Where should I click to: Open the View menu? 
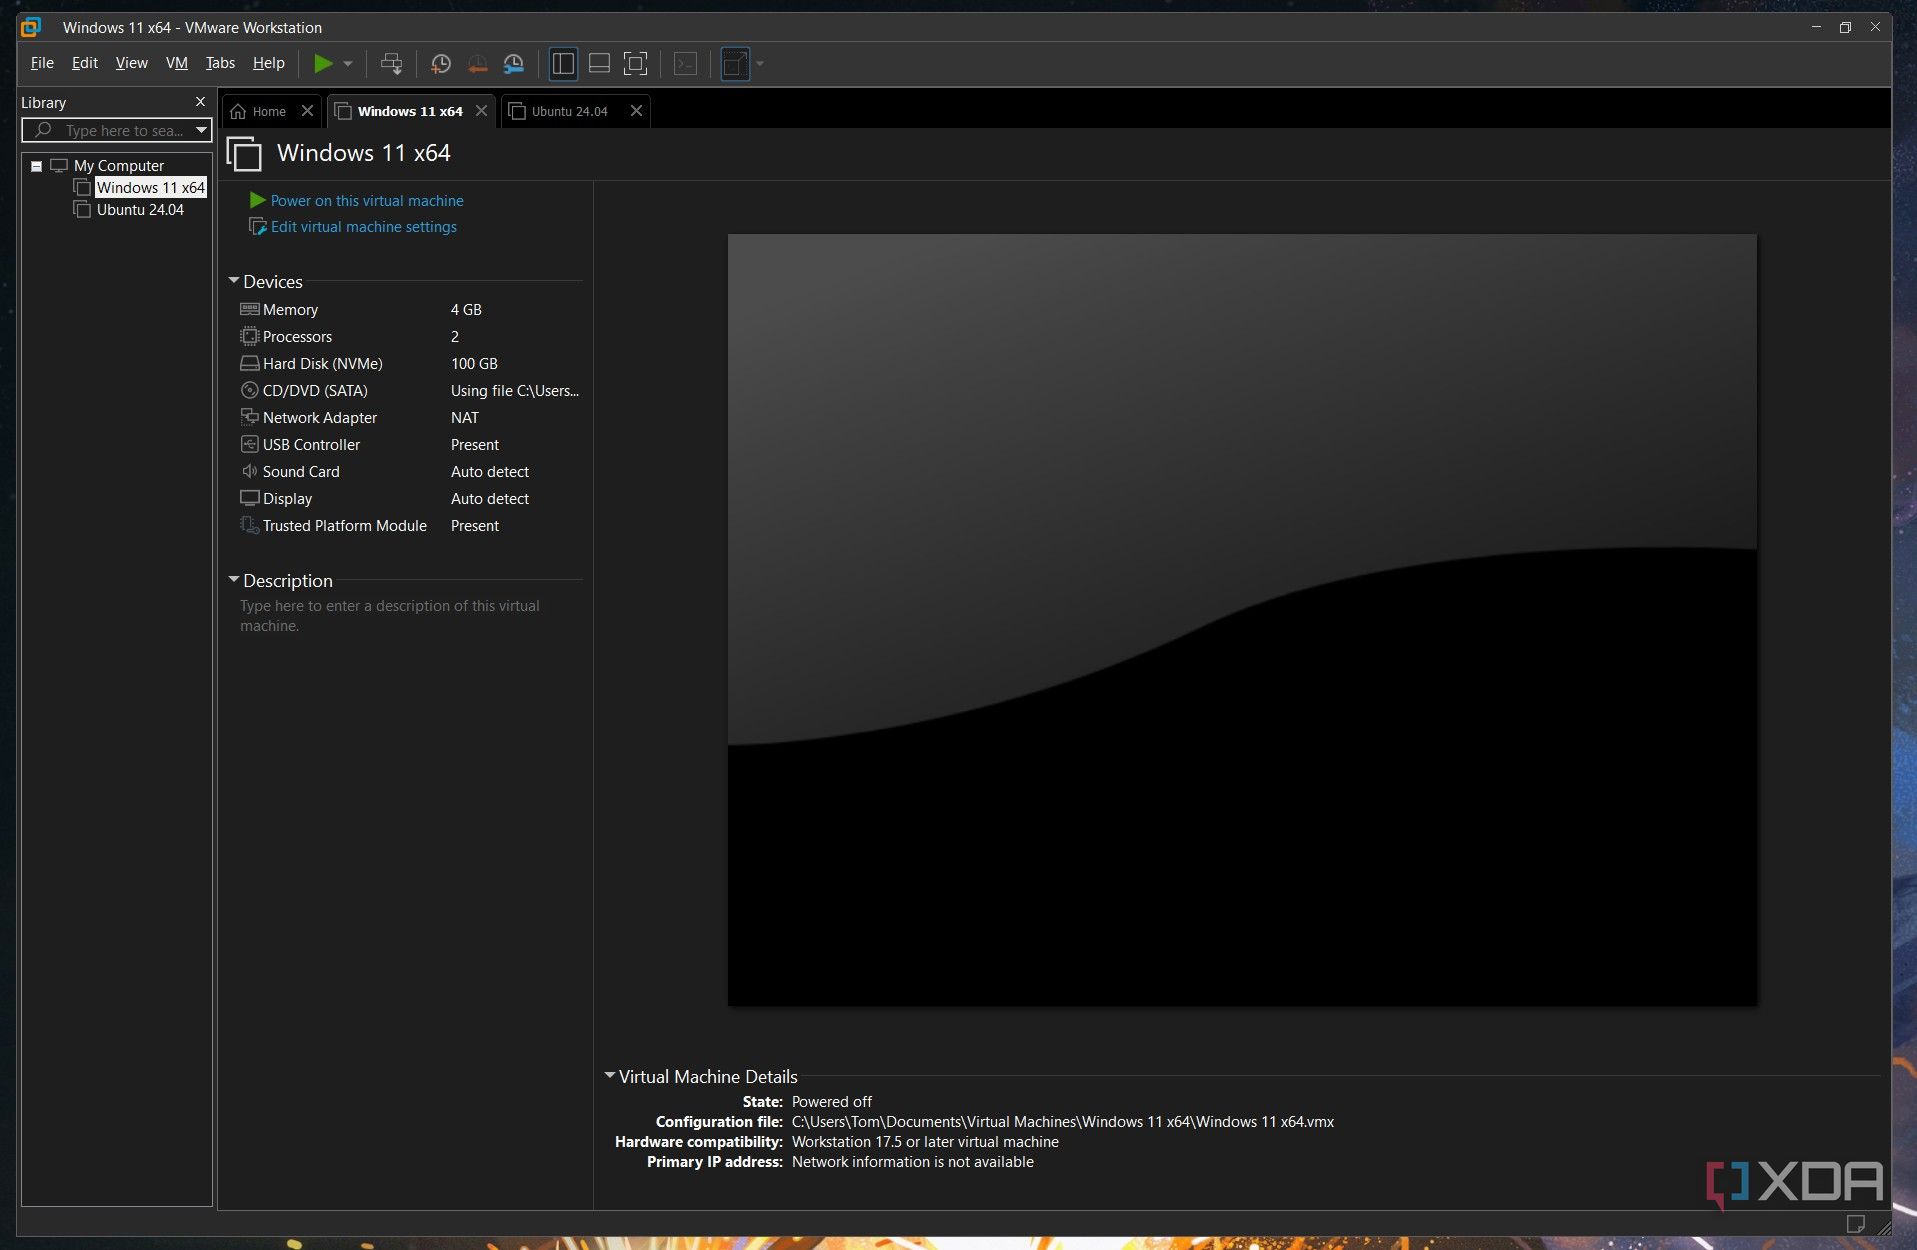coord(131,63)
